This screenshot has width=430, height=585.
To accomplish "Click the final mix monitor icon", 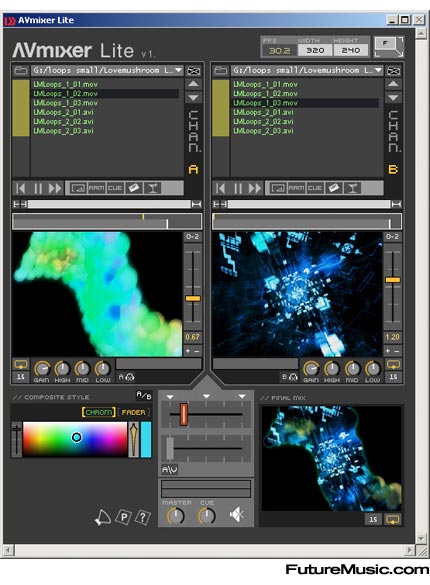I will (x=393, y=519).
